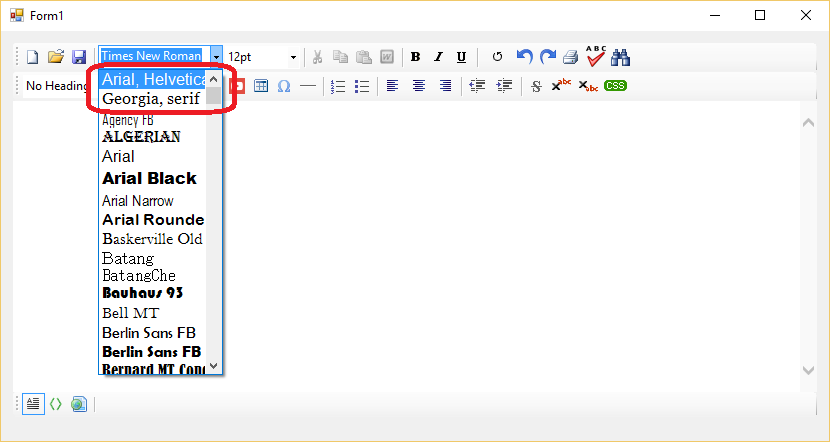Open the green CSS style button
This screenshot has width=830, height=442.
coord(615,86)
